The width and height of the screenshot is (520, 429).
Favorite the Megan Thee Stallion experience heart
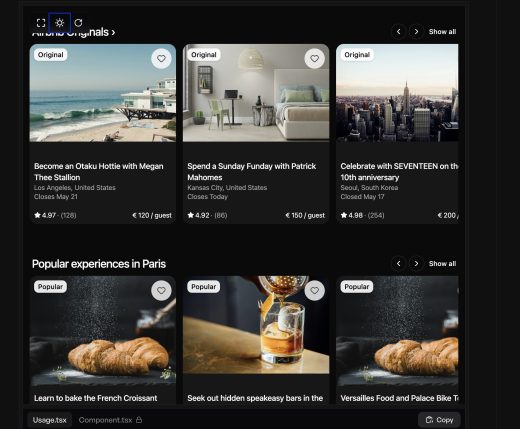161,59
